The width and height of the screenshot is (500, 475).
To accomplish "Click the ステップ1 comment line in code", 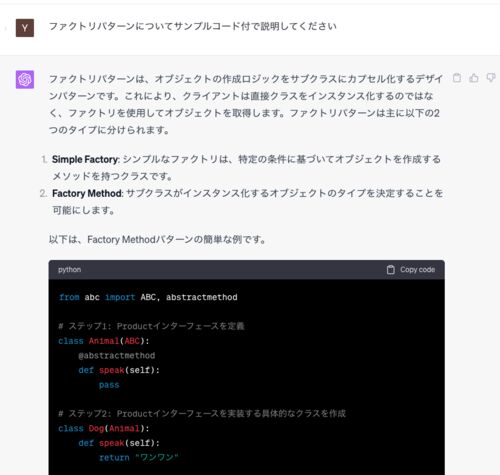I will coord(151,326).
